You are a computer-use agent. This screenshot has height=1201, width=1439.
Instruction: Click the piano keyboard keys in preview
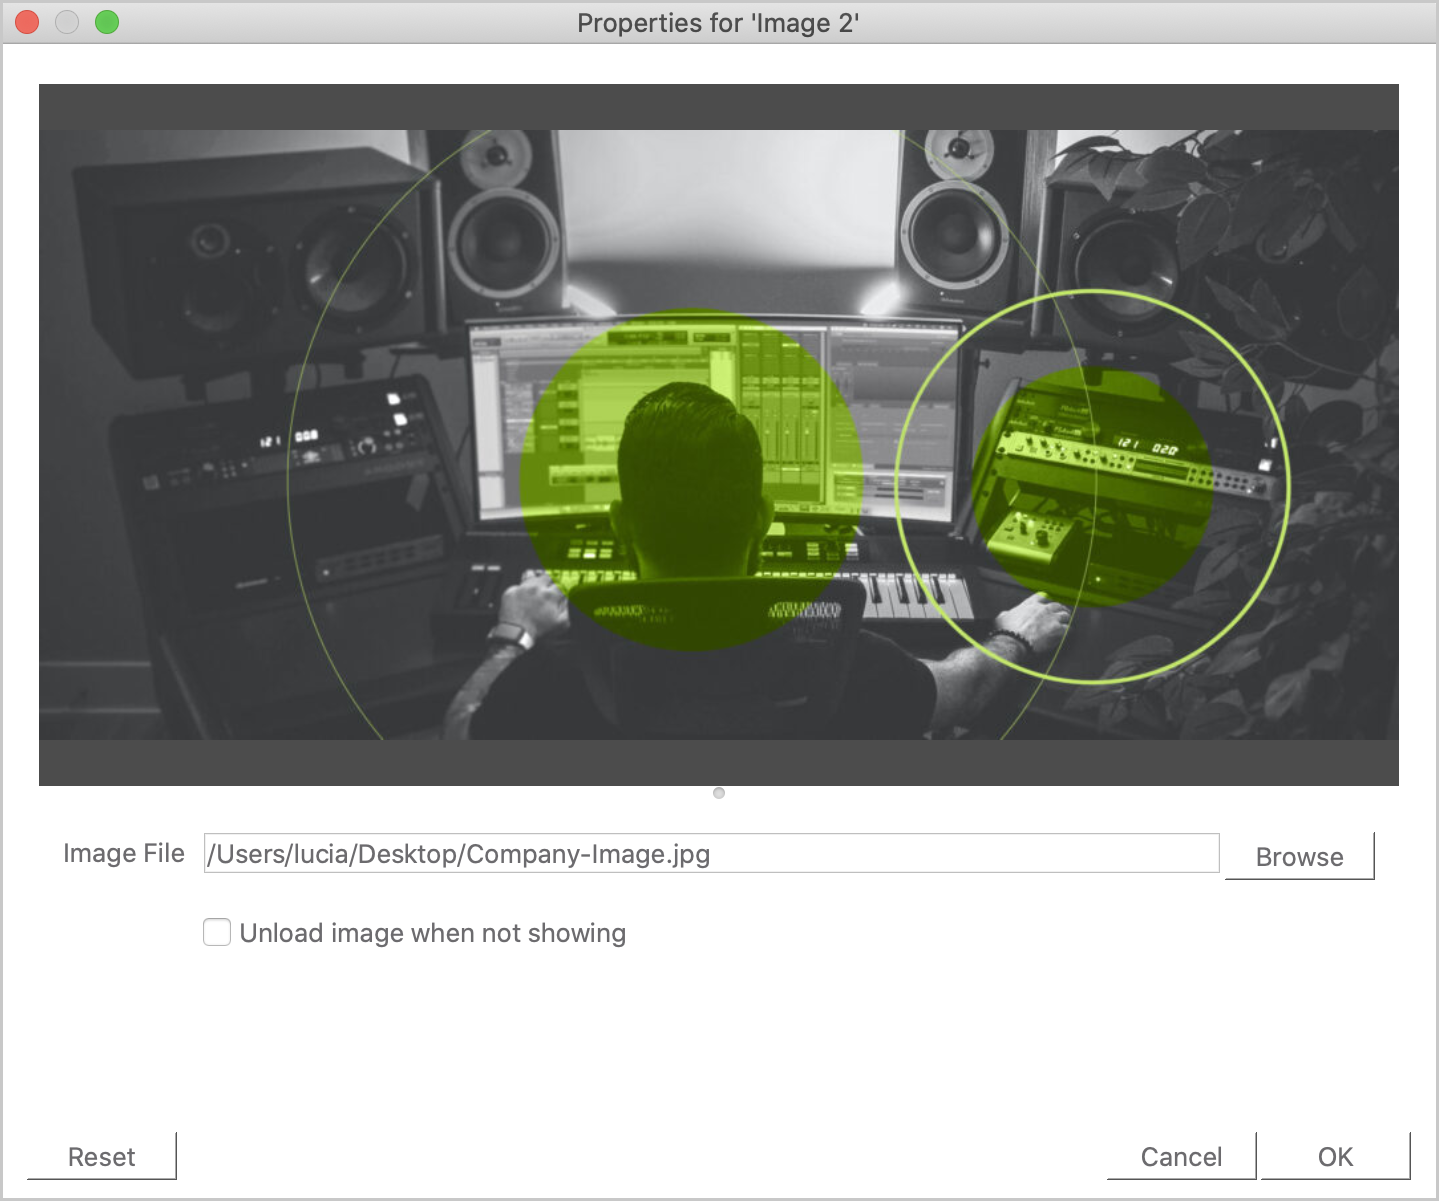pyautogui.click(x=915, y=595)
